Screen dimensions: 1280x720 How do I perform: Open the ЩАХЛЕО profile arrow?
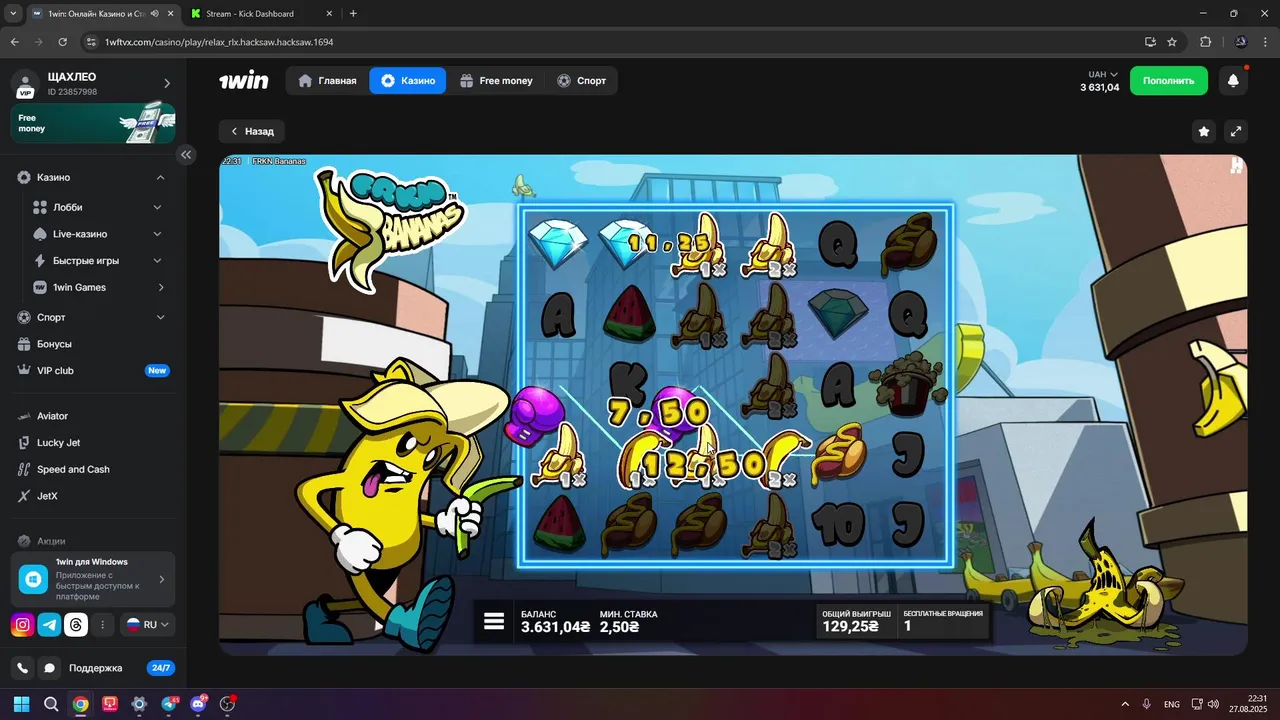[x=167, y=83]
